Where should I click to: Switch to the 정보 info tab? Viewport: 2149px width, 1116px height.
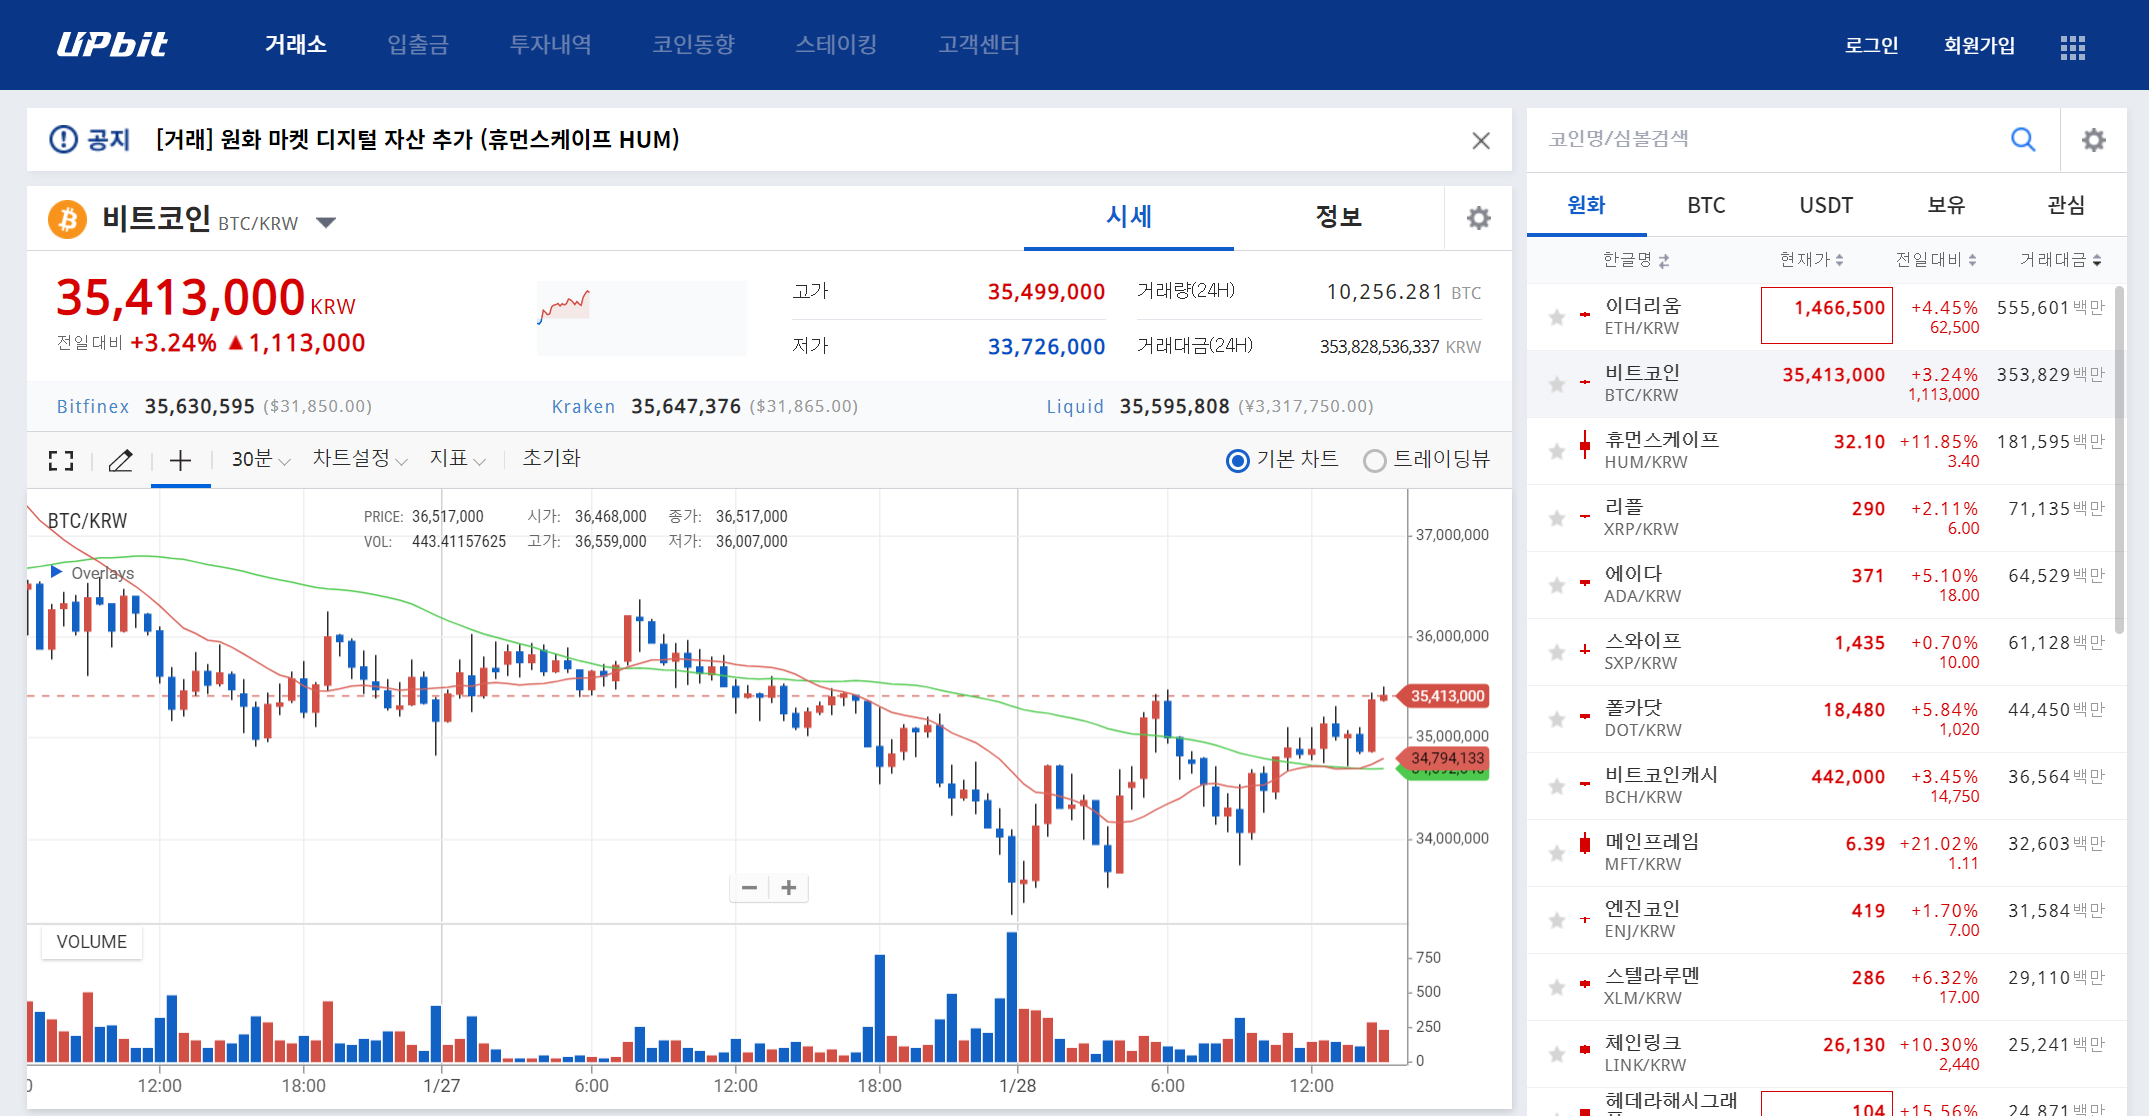tap(1339, 217)
